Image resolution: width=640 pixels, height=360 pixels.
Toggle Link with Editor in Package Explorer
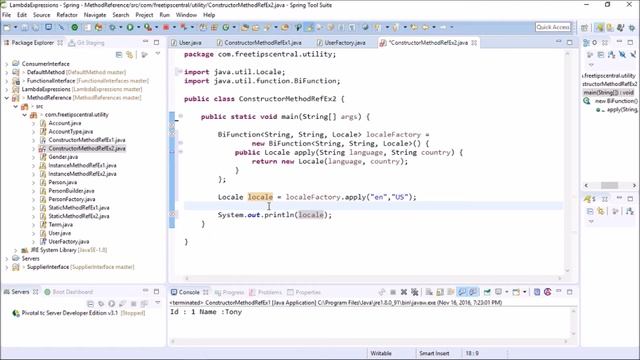pos(130,54)
